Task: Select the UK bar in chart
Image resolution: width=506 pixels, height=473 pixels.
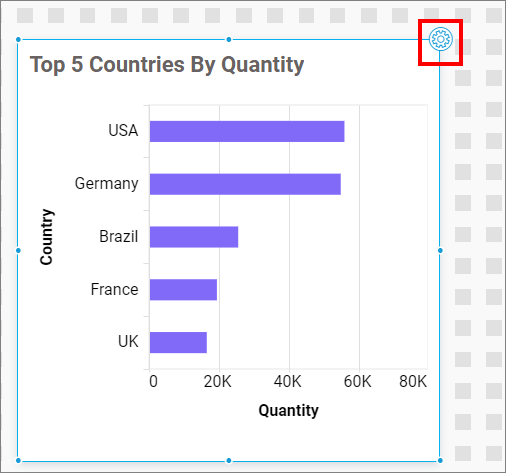Action: point(178,342)
